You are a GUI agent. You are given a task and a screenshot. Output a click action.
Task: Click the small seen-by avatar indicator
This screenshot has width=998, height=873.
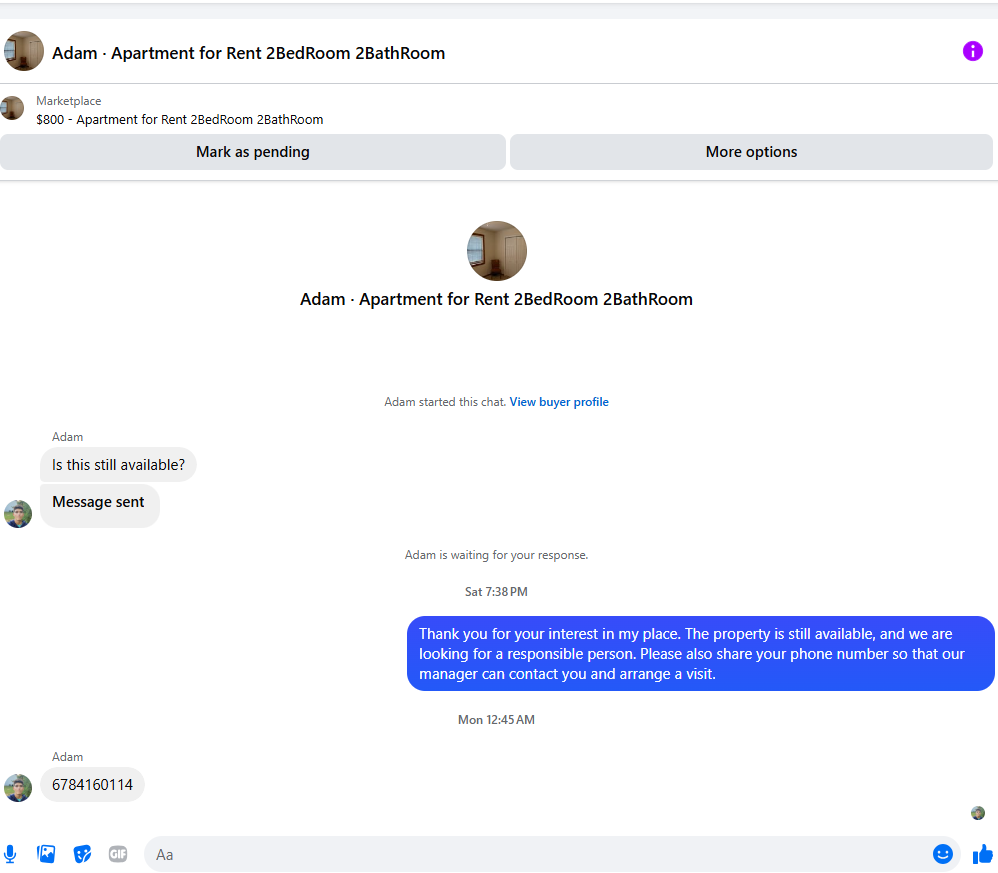point(978,813)
